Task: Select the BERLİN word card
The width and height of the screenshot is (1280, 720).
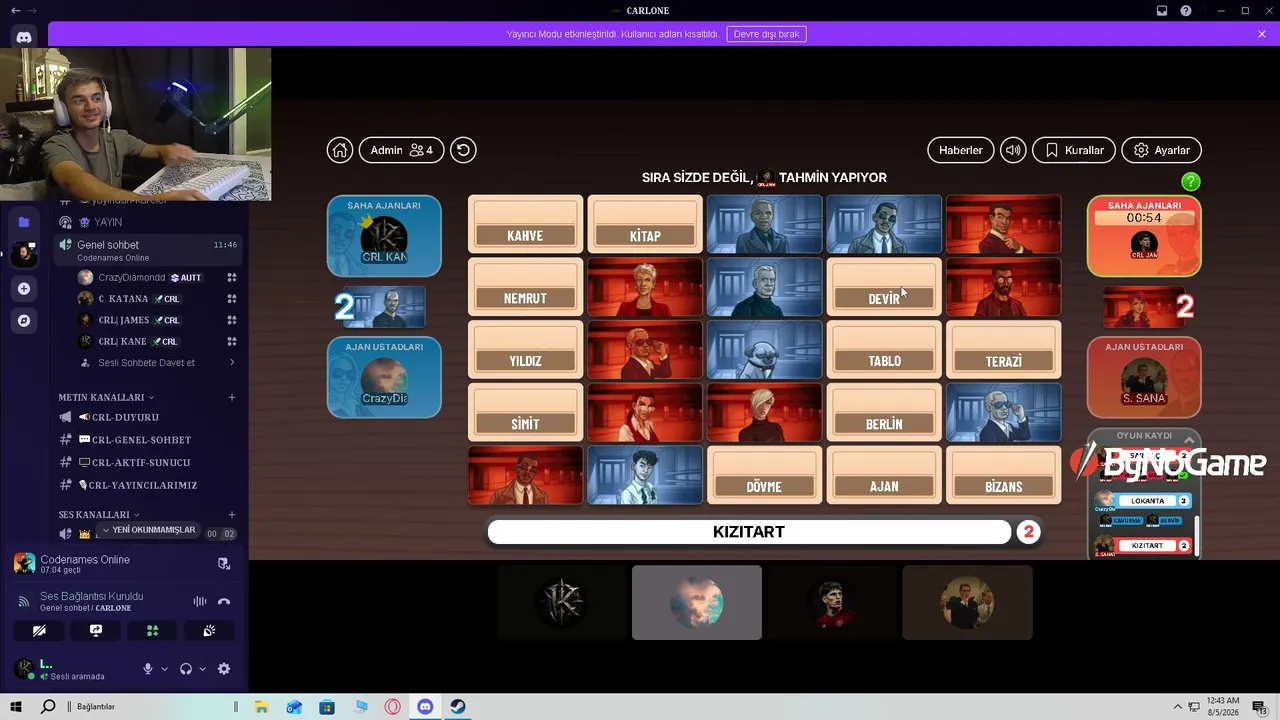Action: point(884,412)
